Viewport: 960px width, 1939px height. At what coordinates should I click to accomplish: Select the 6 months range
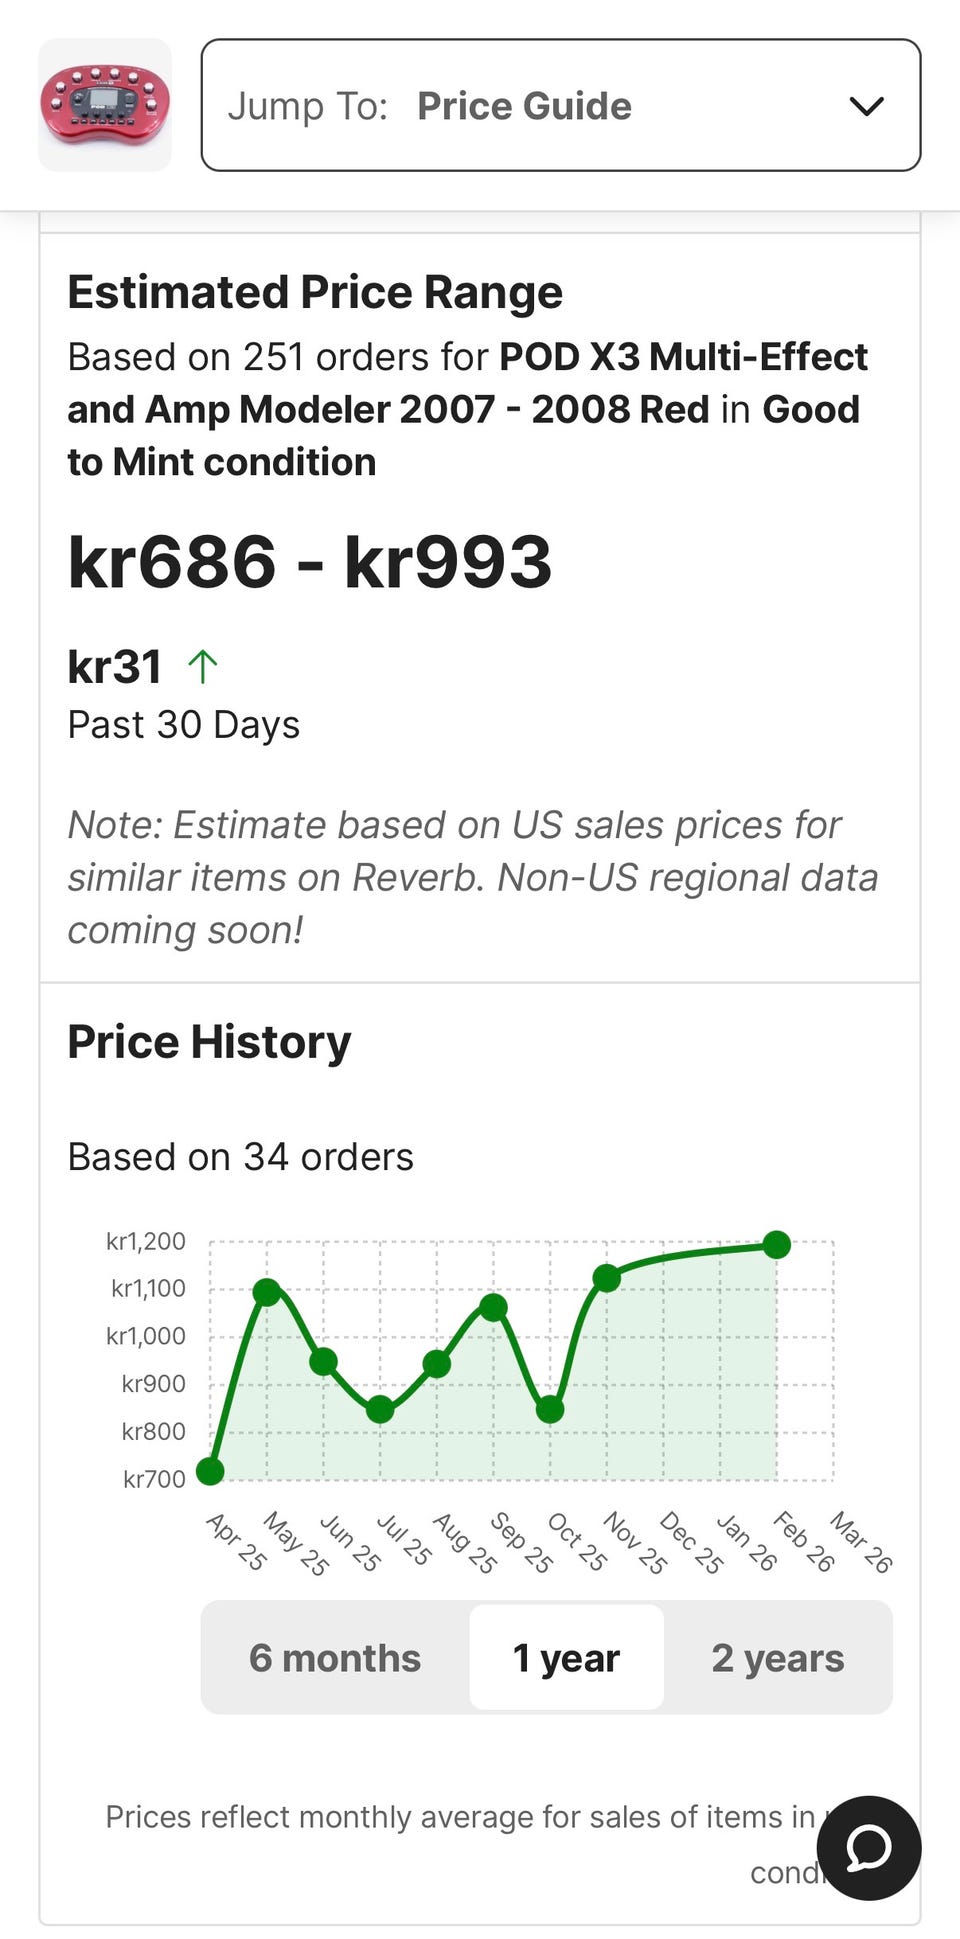(x=335, y=1657)
